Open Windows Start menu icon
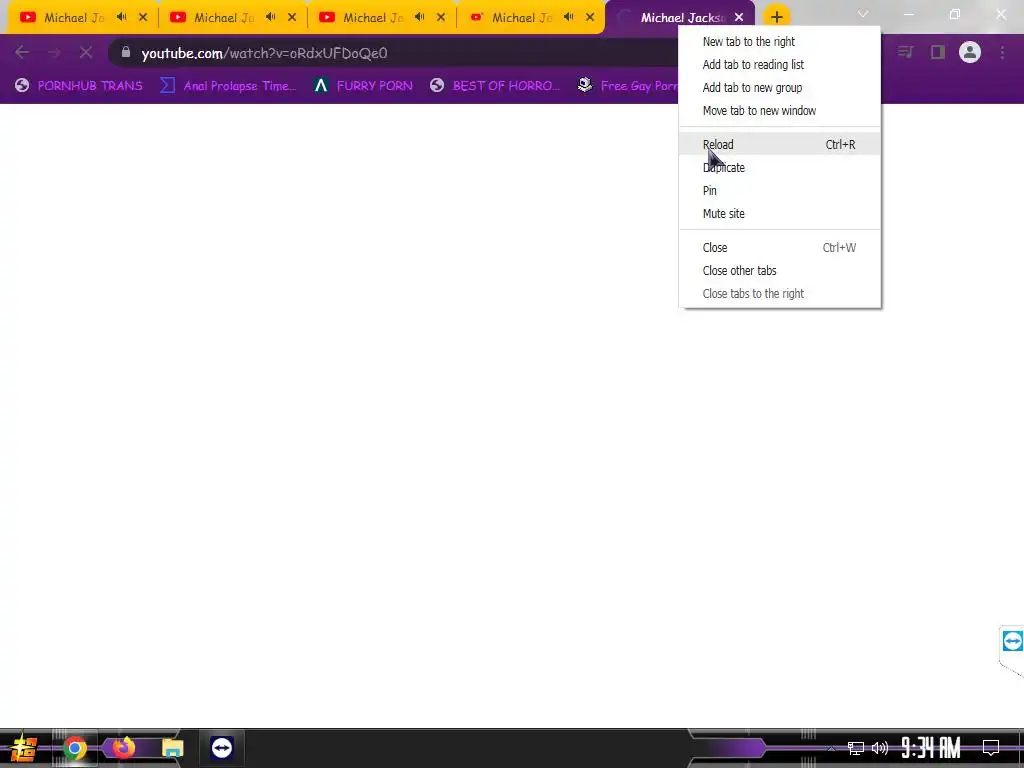Viewport: 1024px width, 768px height. click(x=24, y=748)
